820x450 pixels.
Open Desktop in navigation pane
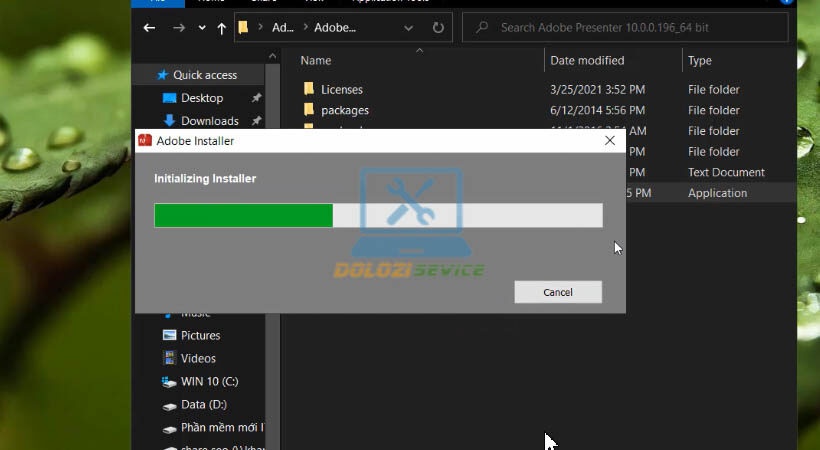202,98
